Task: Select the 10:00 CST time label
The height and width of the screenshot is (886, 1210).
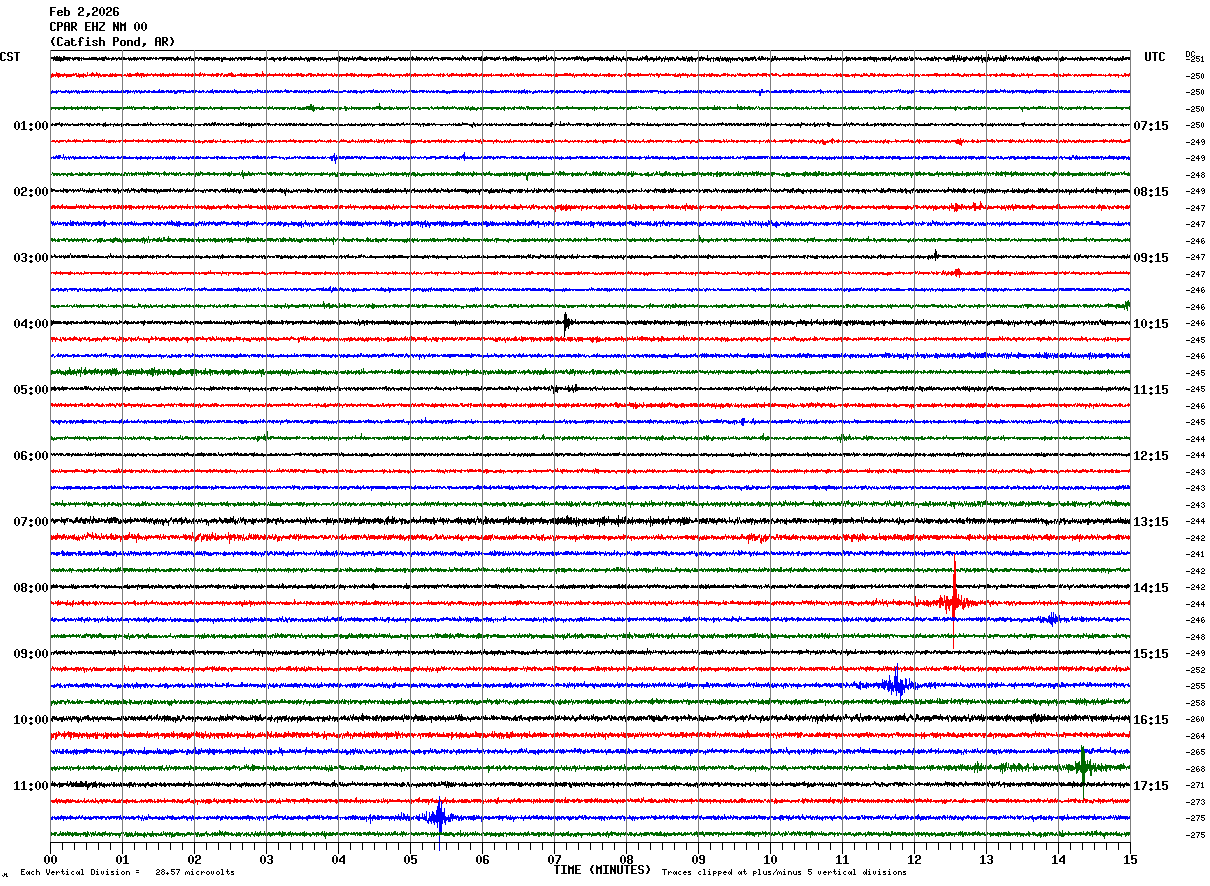Action: tap(31, 720)
